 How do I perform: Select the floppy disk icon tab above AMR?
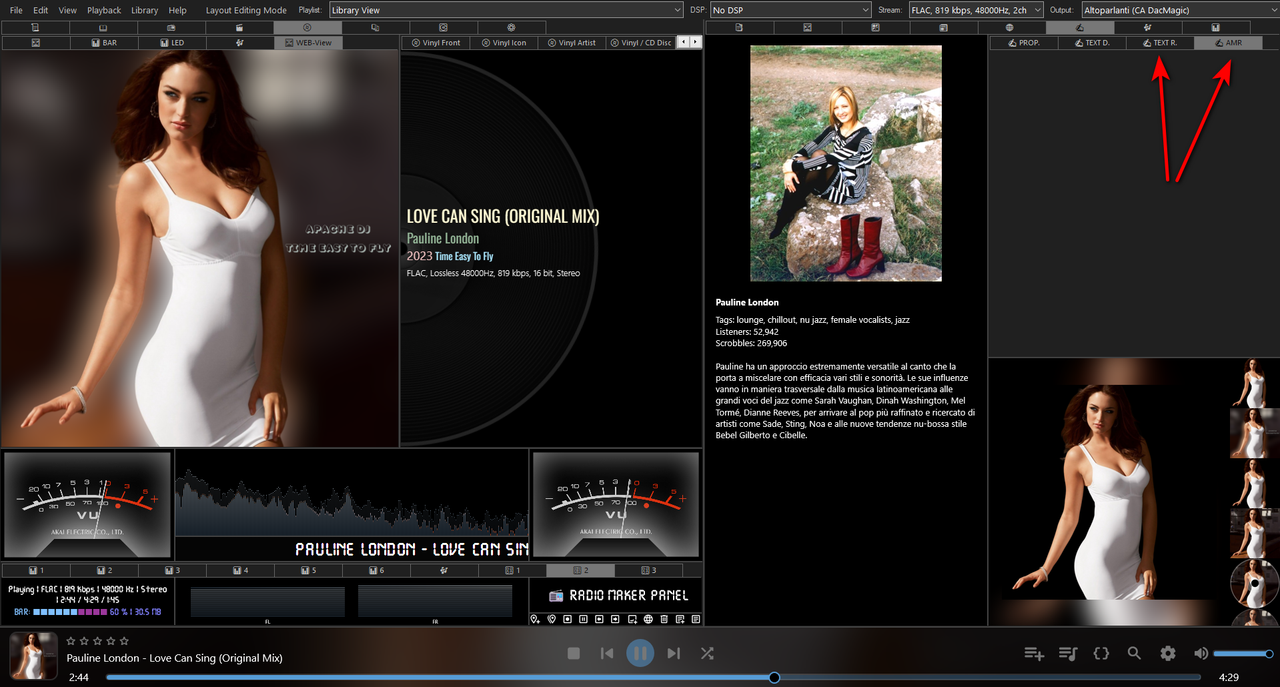point(1215,27)
